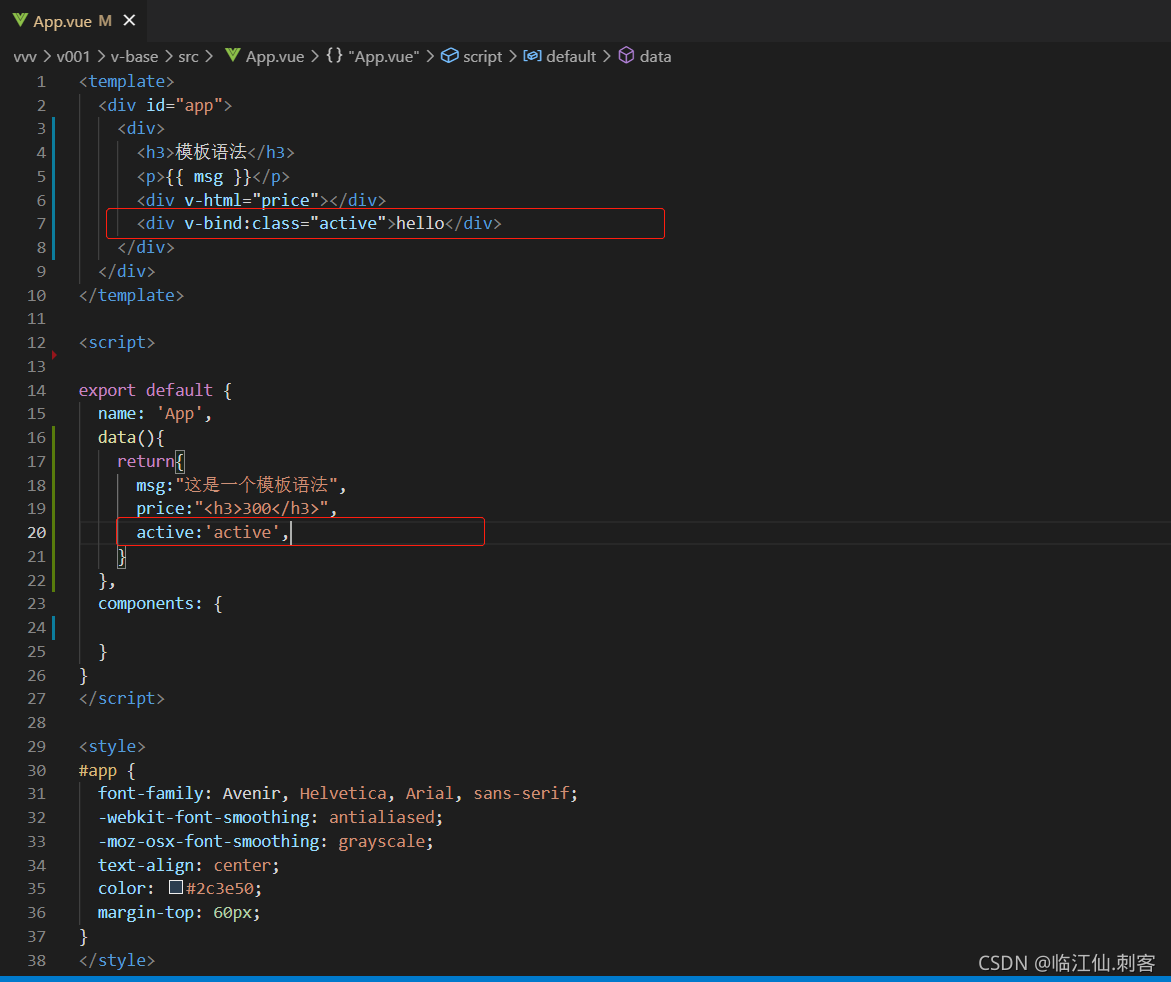
Task: Click 'v001' breadcrumb segment
Action: click(x=73, y=57)
